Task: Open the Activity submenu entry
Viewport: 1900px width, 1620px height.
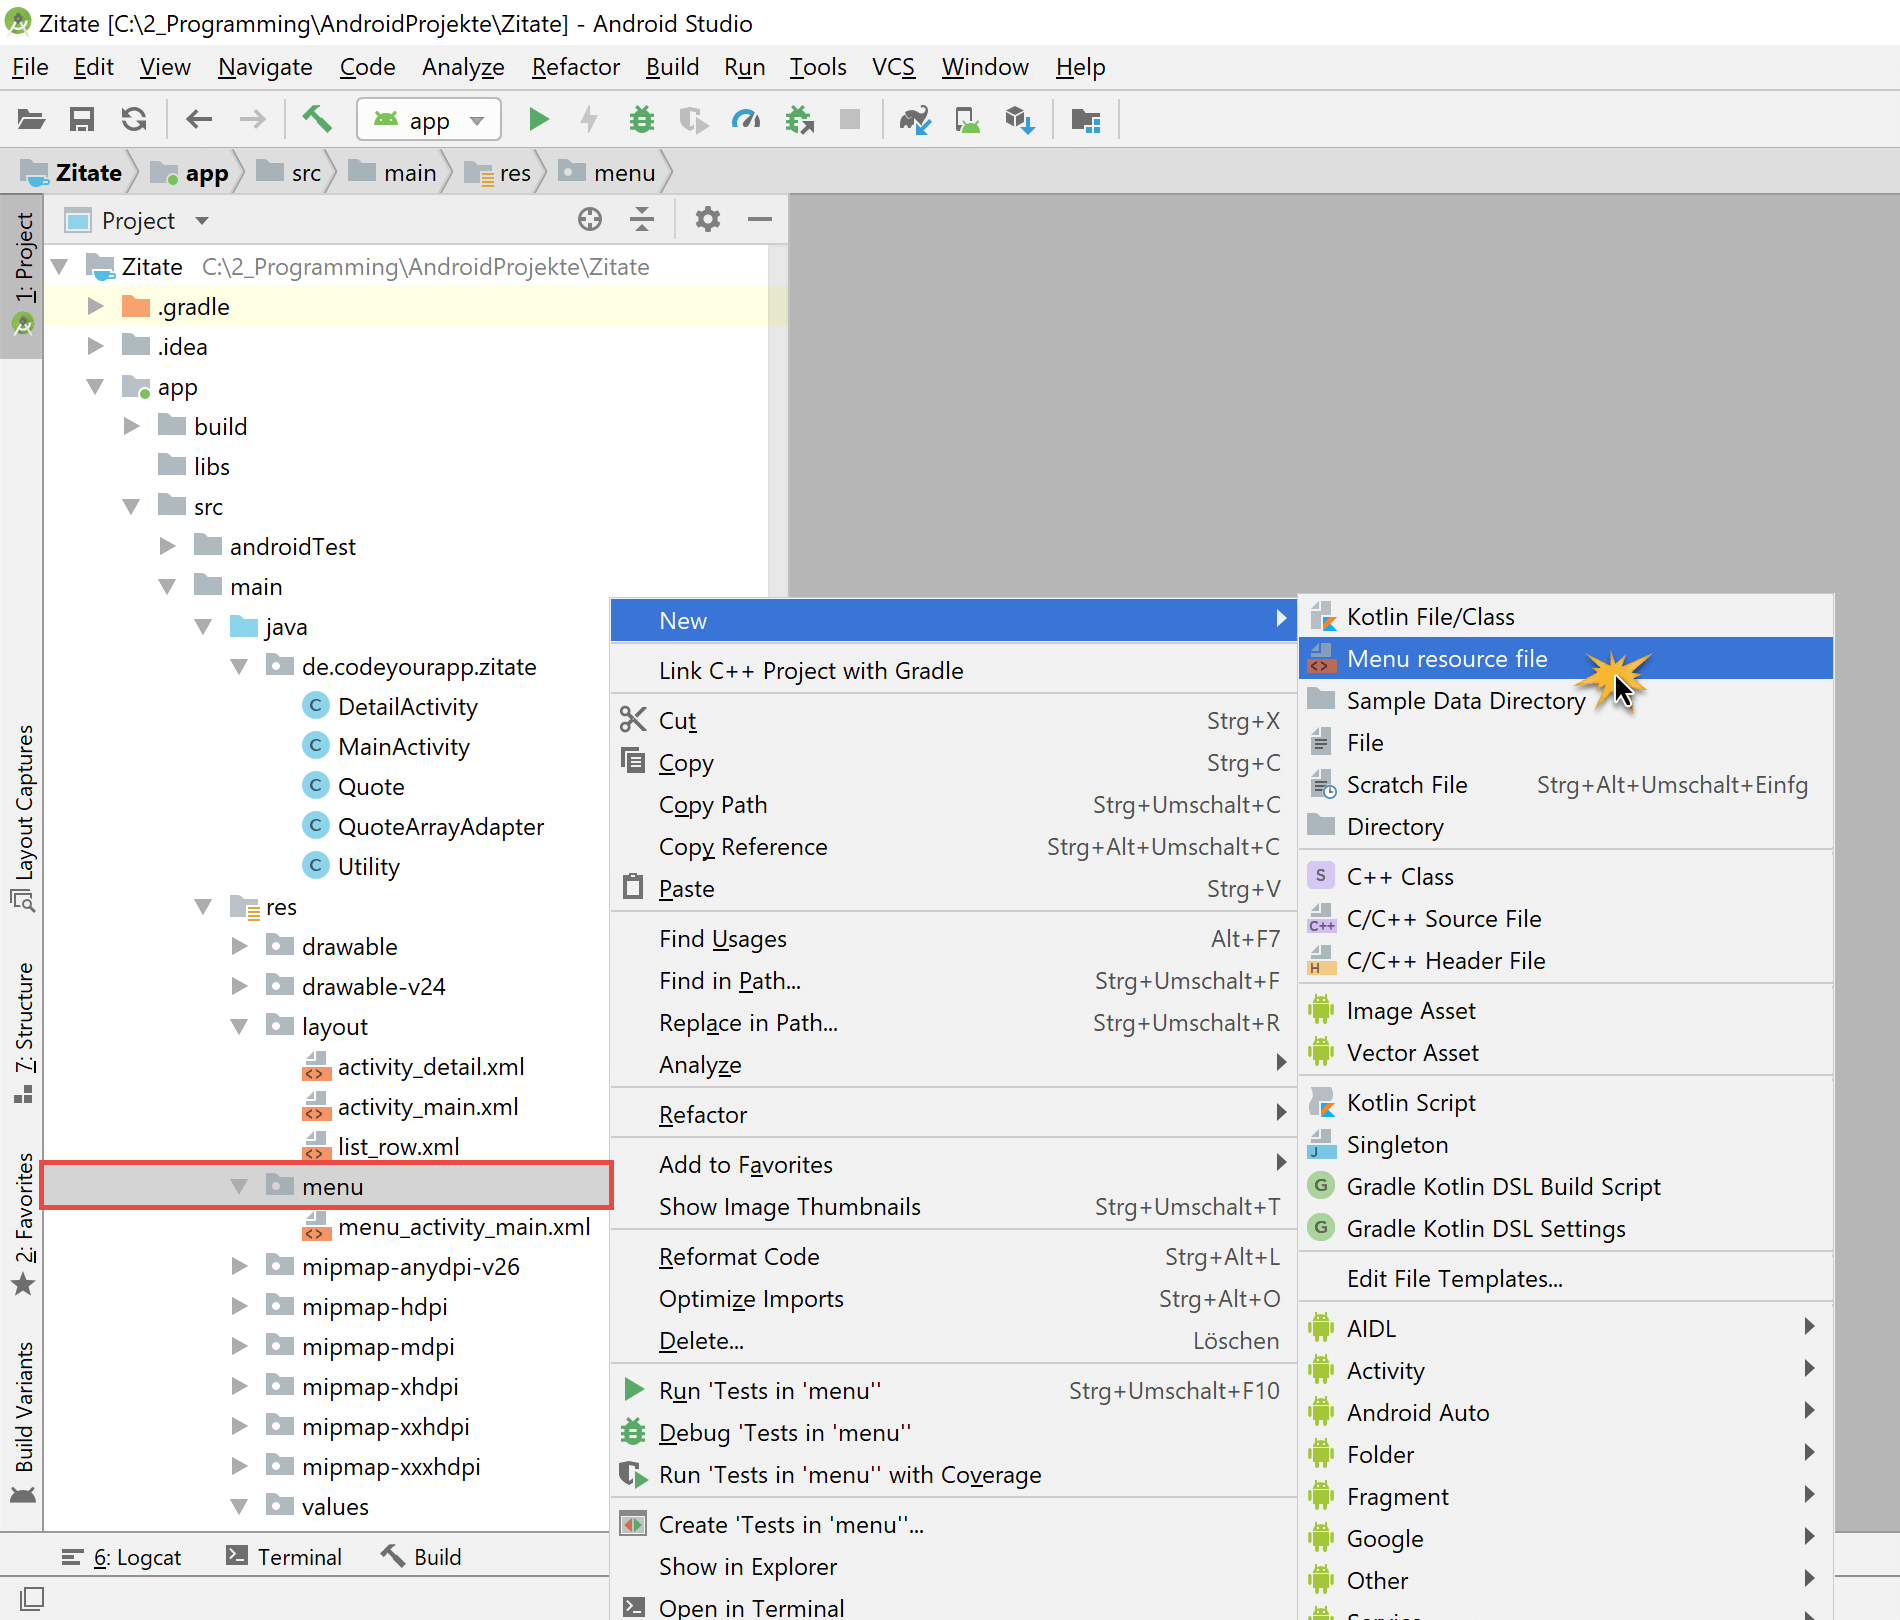Action: click(x=1565, y=1370)
